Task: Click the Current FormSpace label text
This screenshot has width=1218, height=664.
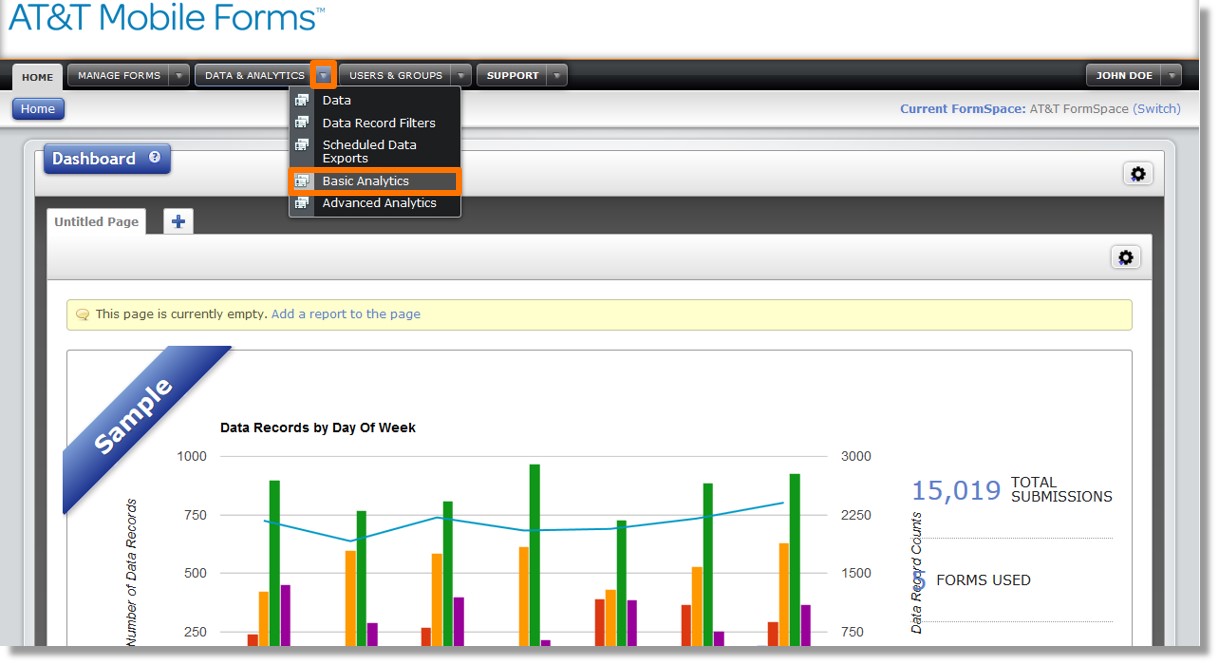Action: point(963,109)
